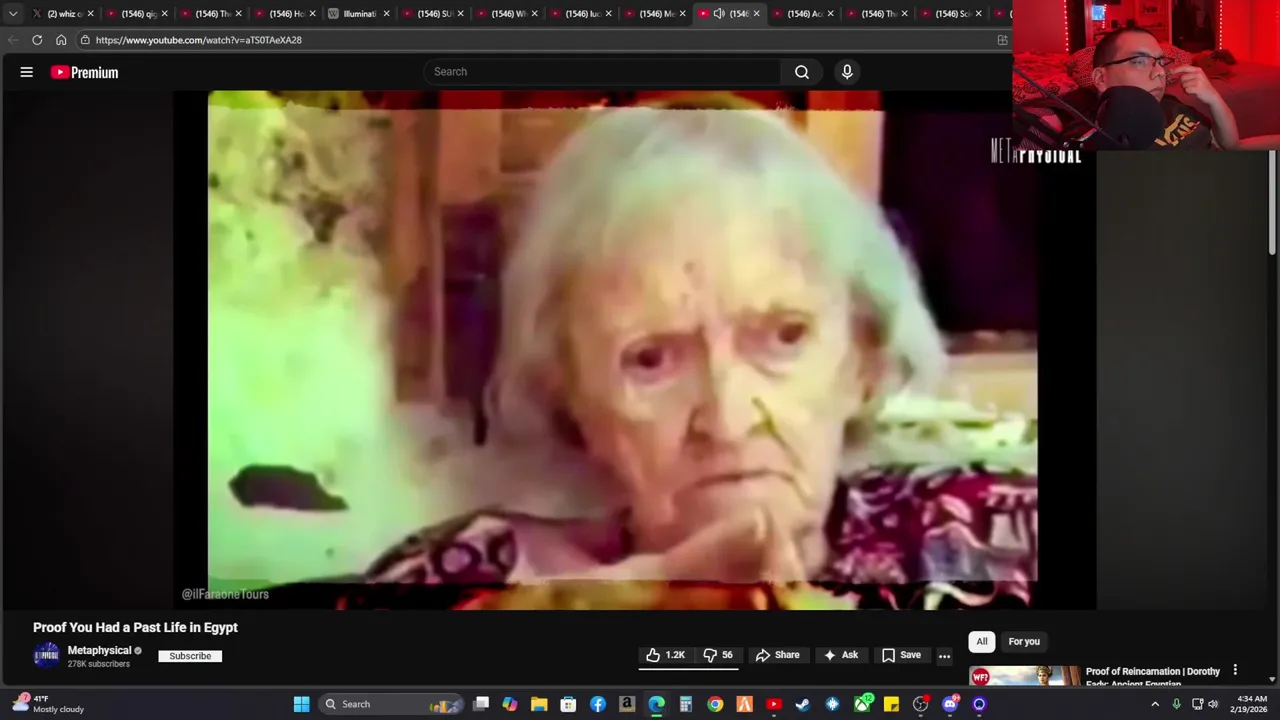This screenshot has width=1280, height=720.
Task: Open File Explorer from taskbar
Action: click(539, 704)
